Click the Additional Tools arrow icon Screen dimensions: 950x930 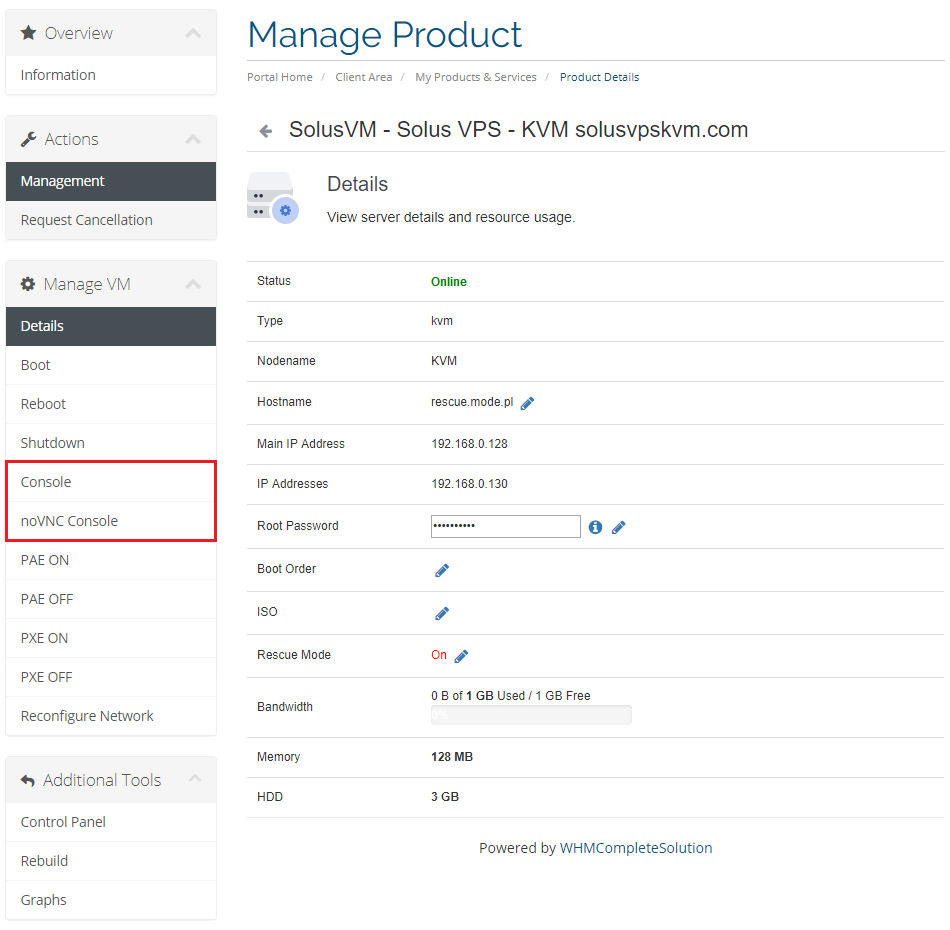tap(28, 780)
